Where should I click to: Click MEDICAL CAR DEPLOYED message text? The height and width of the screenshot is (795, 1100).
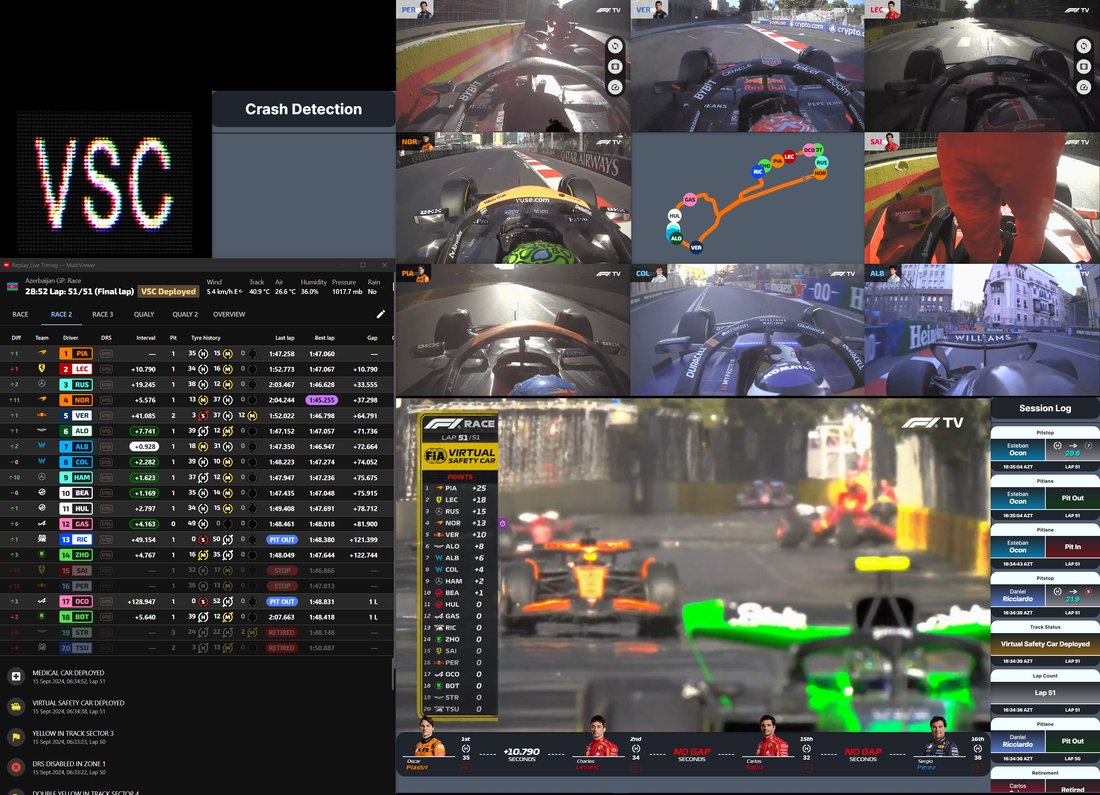tap(68, 673)
